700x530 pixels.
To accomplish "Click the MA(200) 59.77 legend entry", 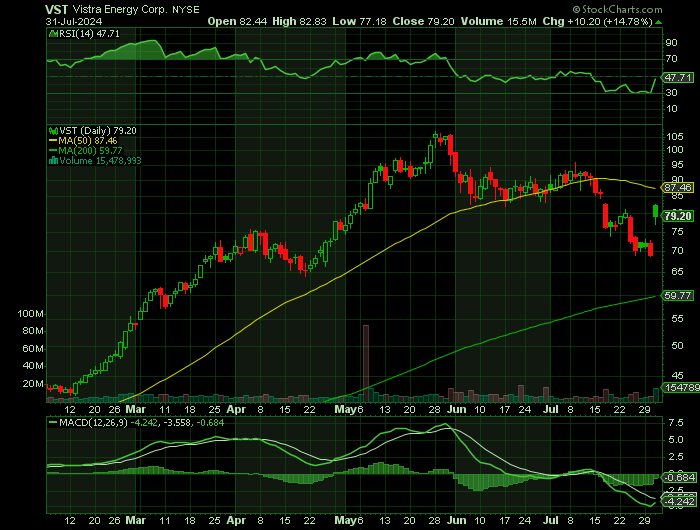I will click(85, 151).
